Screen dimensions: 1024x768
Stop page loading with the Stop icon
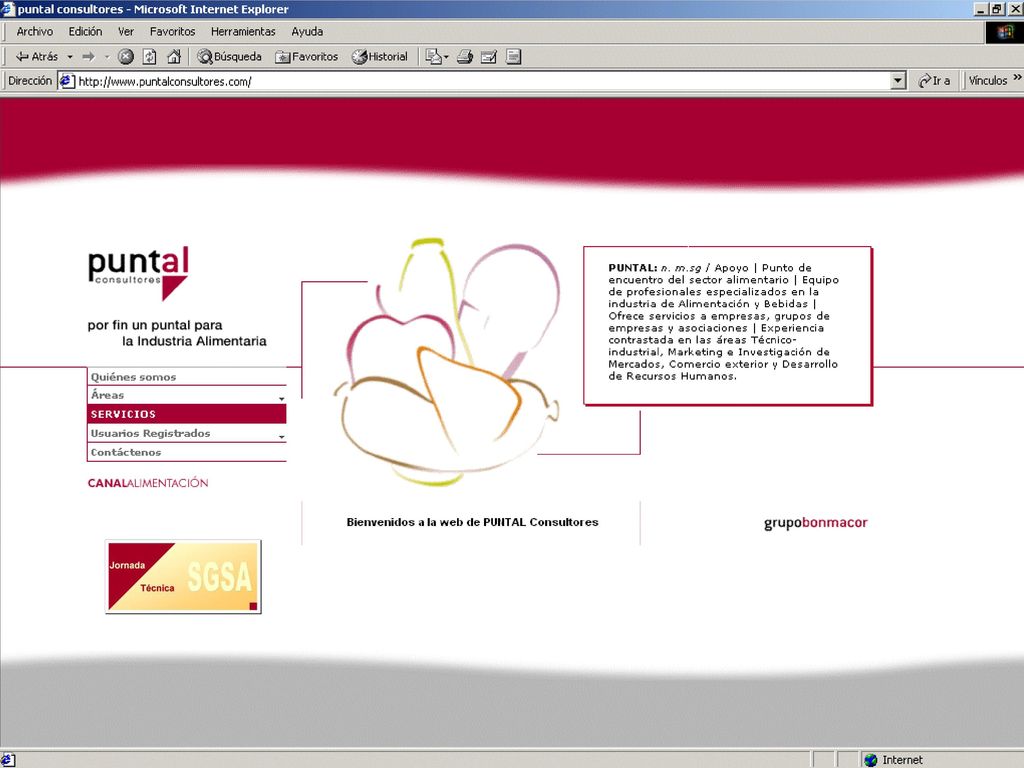tap(125, 57)
